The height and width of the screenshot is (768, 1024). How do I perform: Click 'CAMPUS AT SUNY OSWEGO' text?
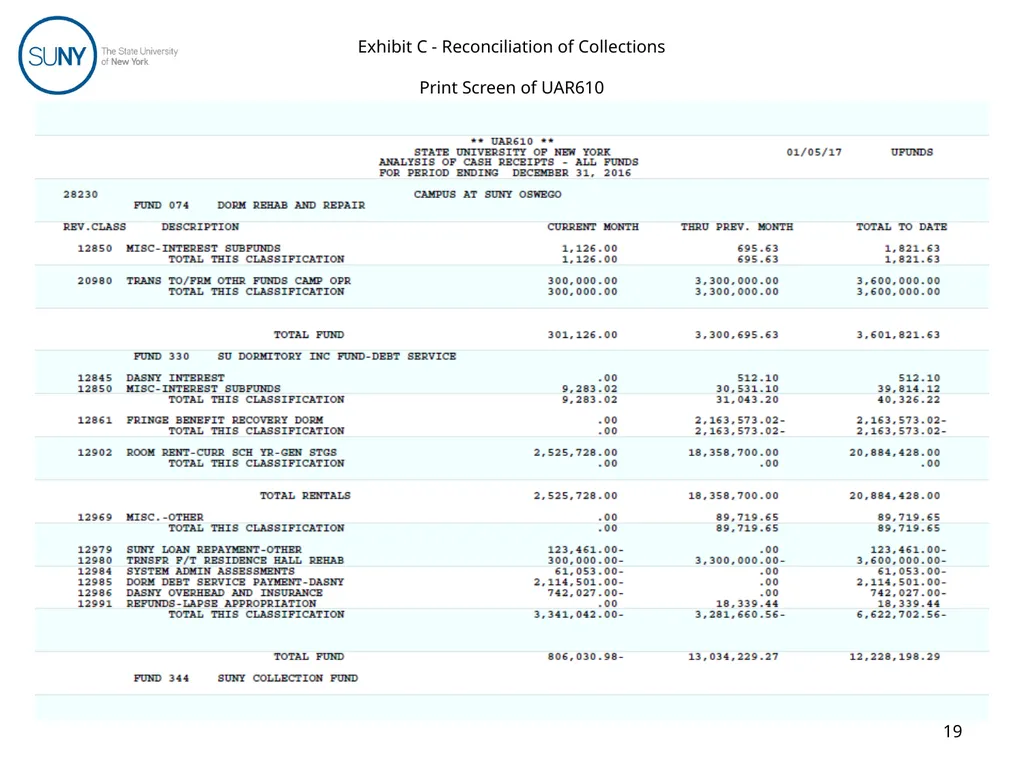coord(487,195)
